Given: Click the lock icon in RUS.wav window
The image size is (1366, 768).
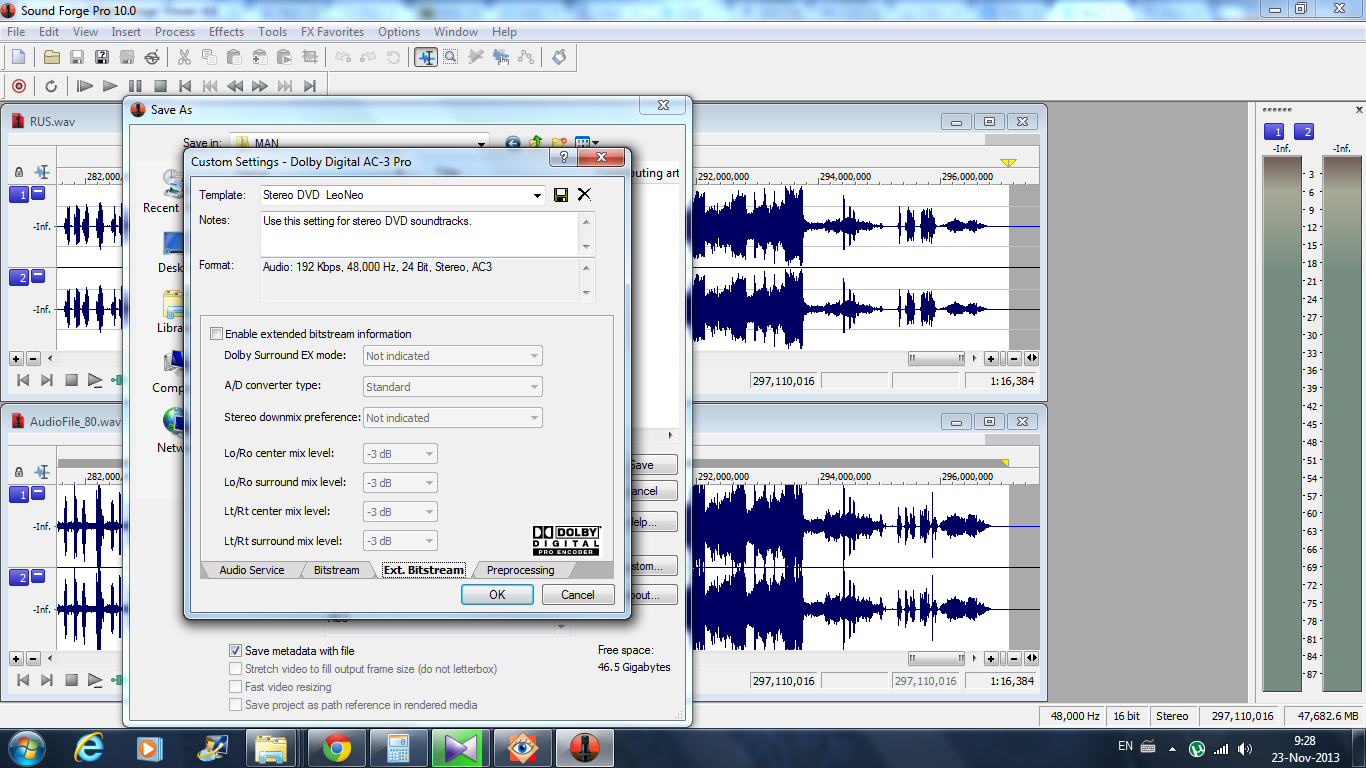Looking at the screenshot, I should click(x=19, y=173).
